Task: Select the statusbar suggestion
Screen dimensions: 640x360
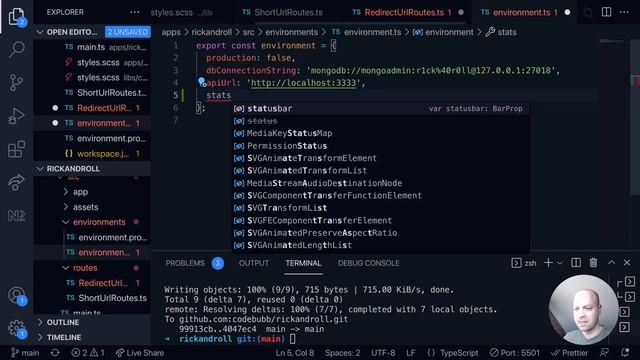Action: click(x=381, y=109)
